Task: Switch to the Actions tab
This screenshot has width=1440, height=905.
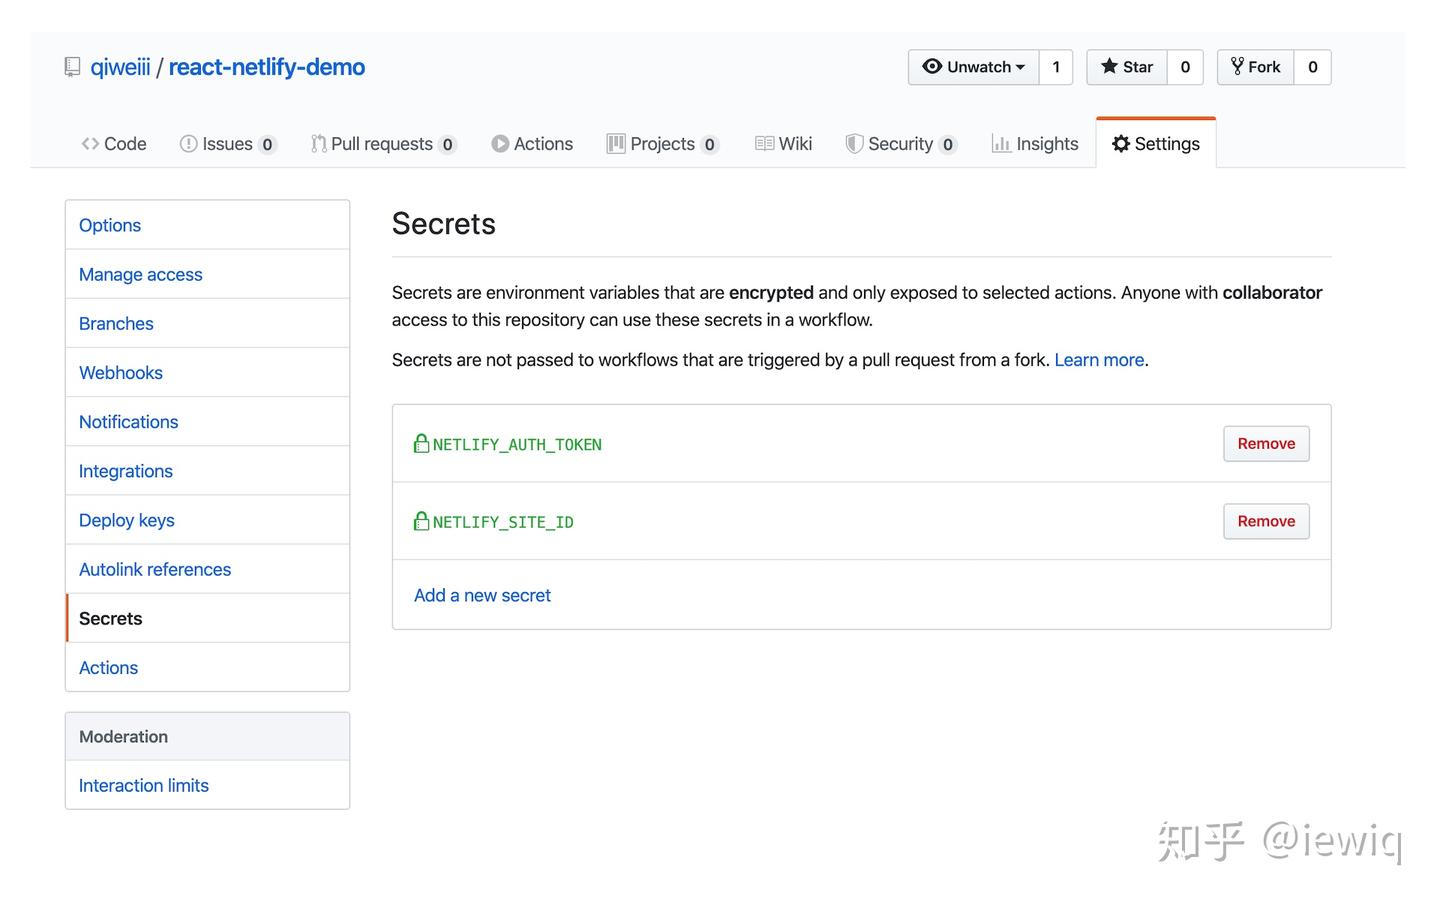Action: [532, 143]
